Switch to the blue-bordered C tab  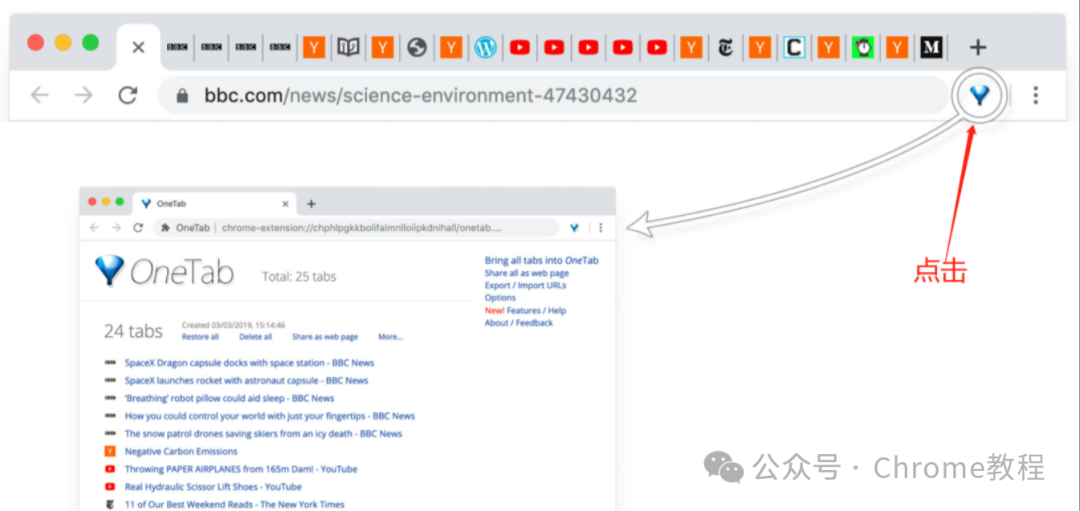pyautogui.click(x=794, y=48)
